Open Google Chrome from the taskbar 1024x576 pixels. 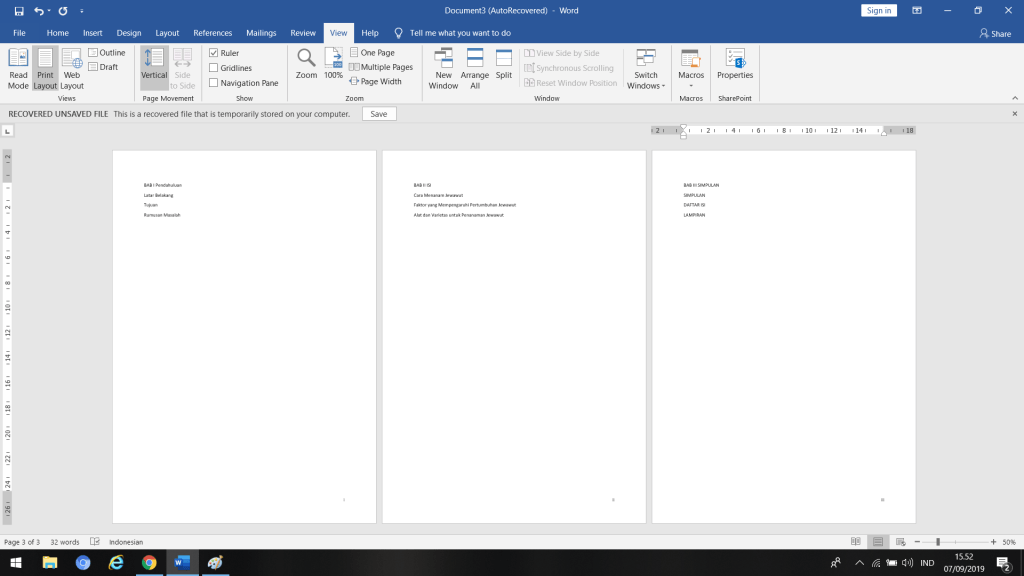pos(149,562)
